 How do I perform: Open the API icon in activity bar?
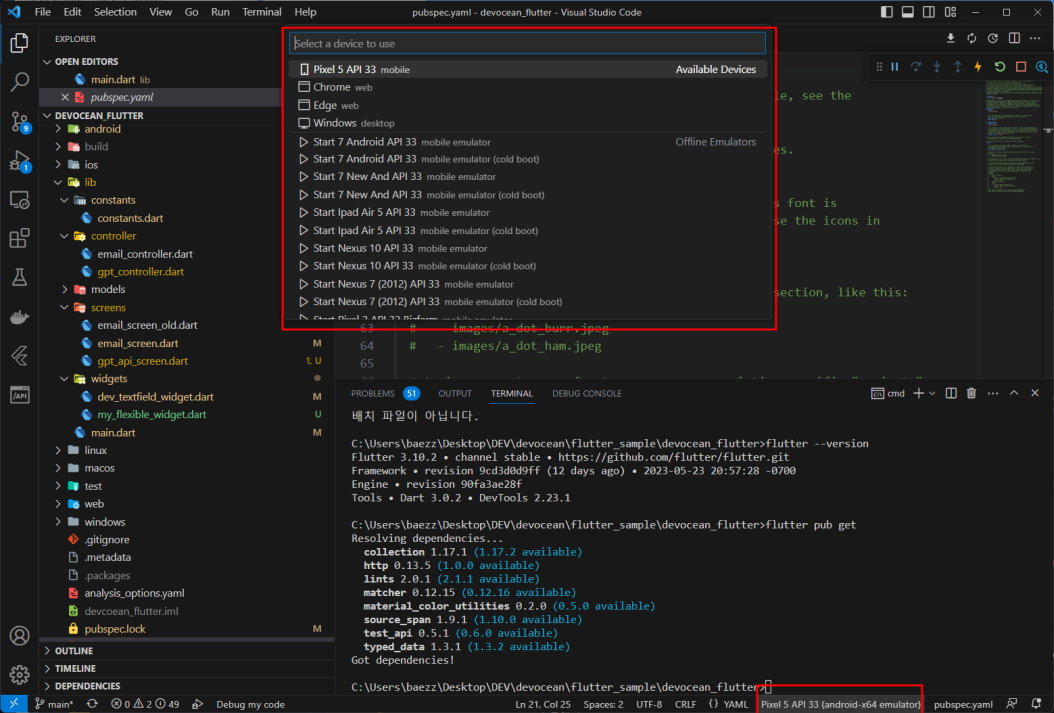click(19, 394)
